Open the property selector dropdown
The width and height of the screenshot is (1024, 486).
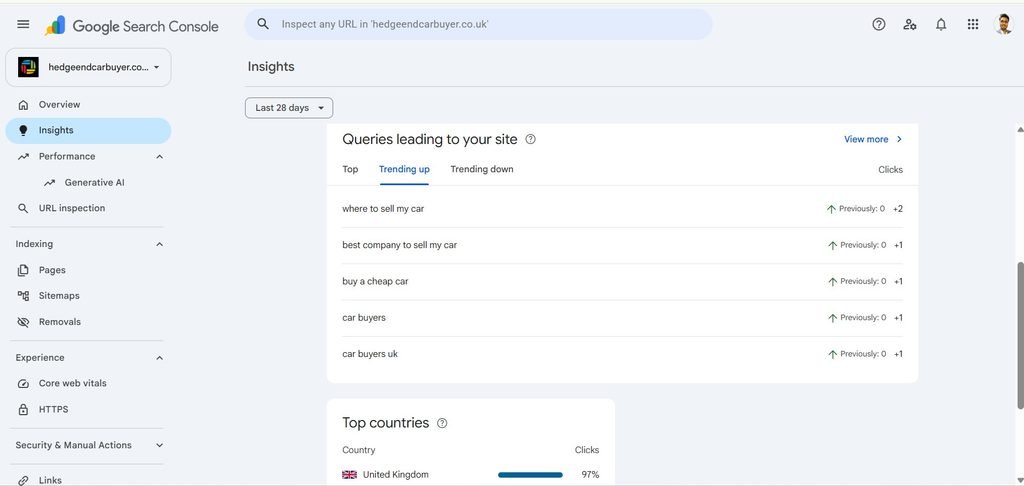point(88,67)
